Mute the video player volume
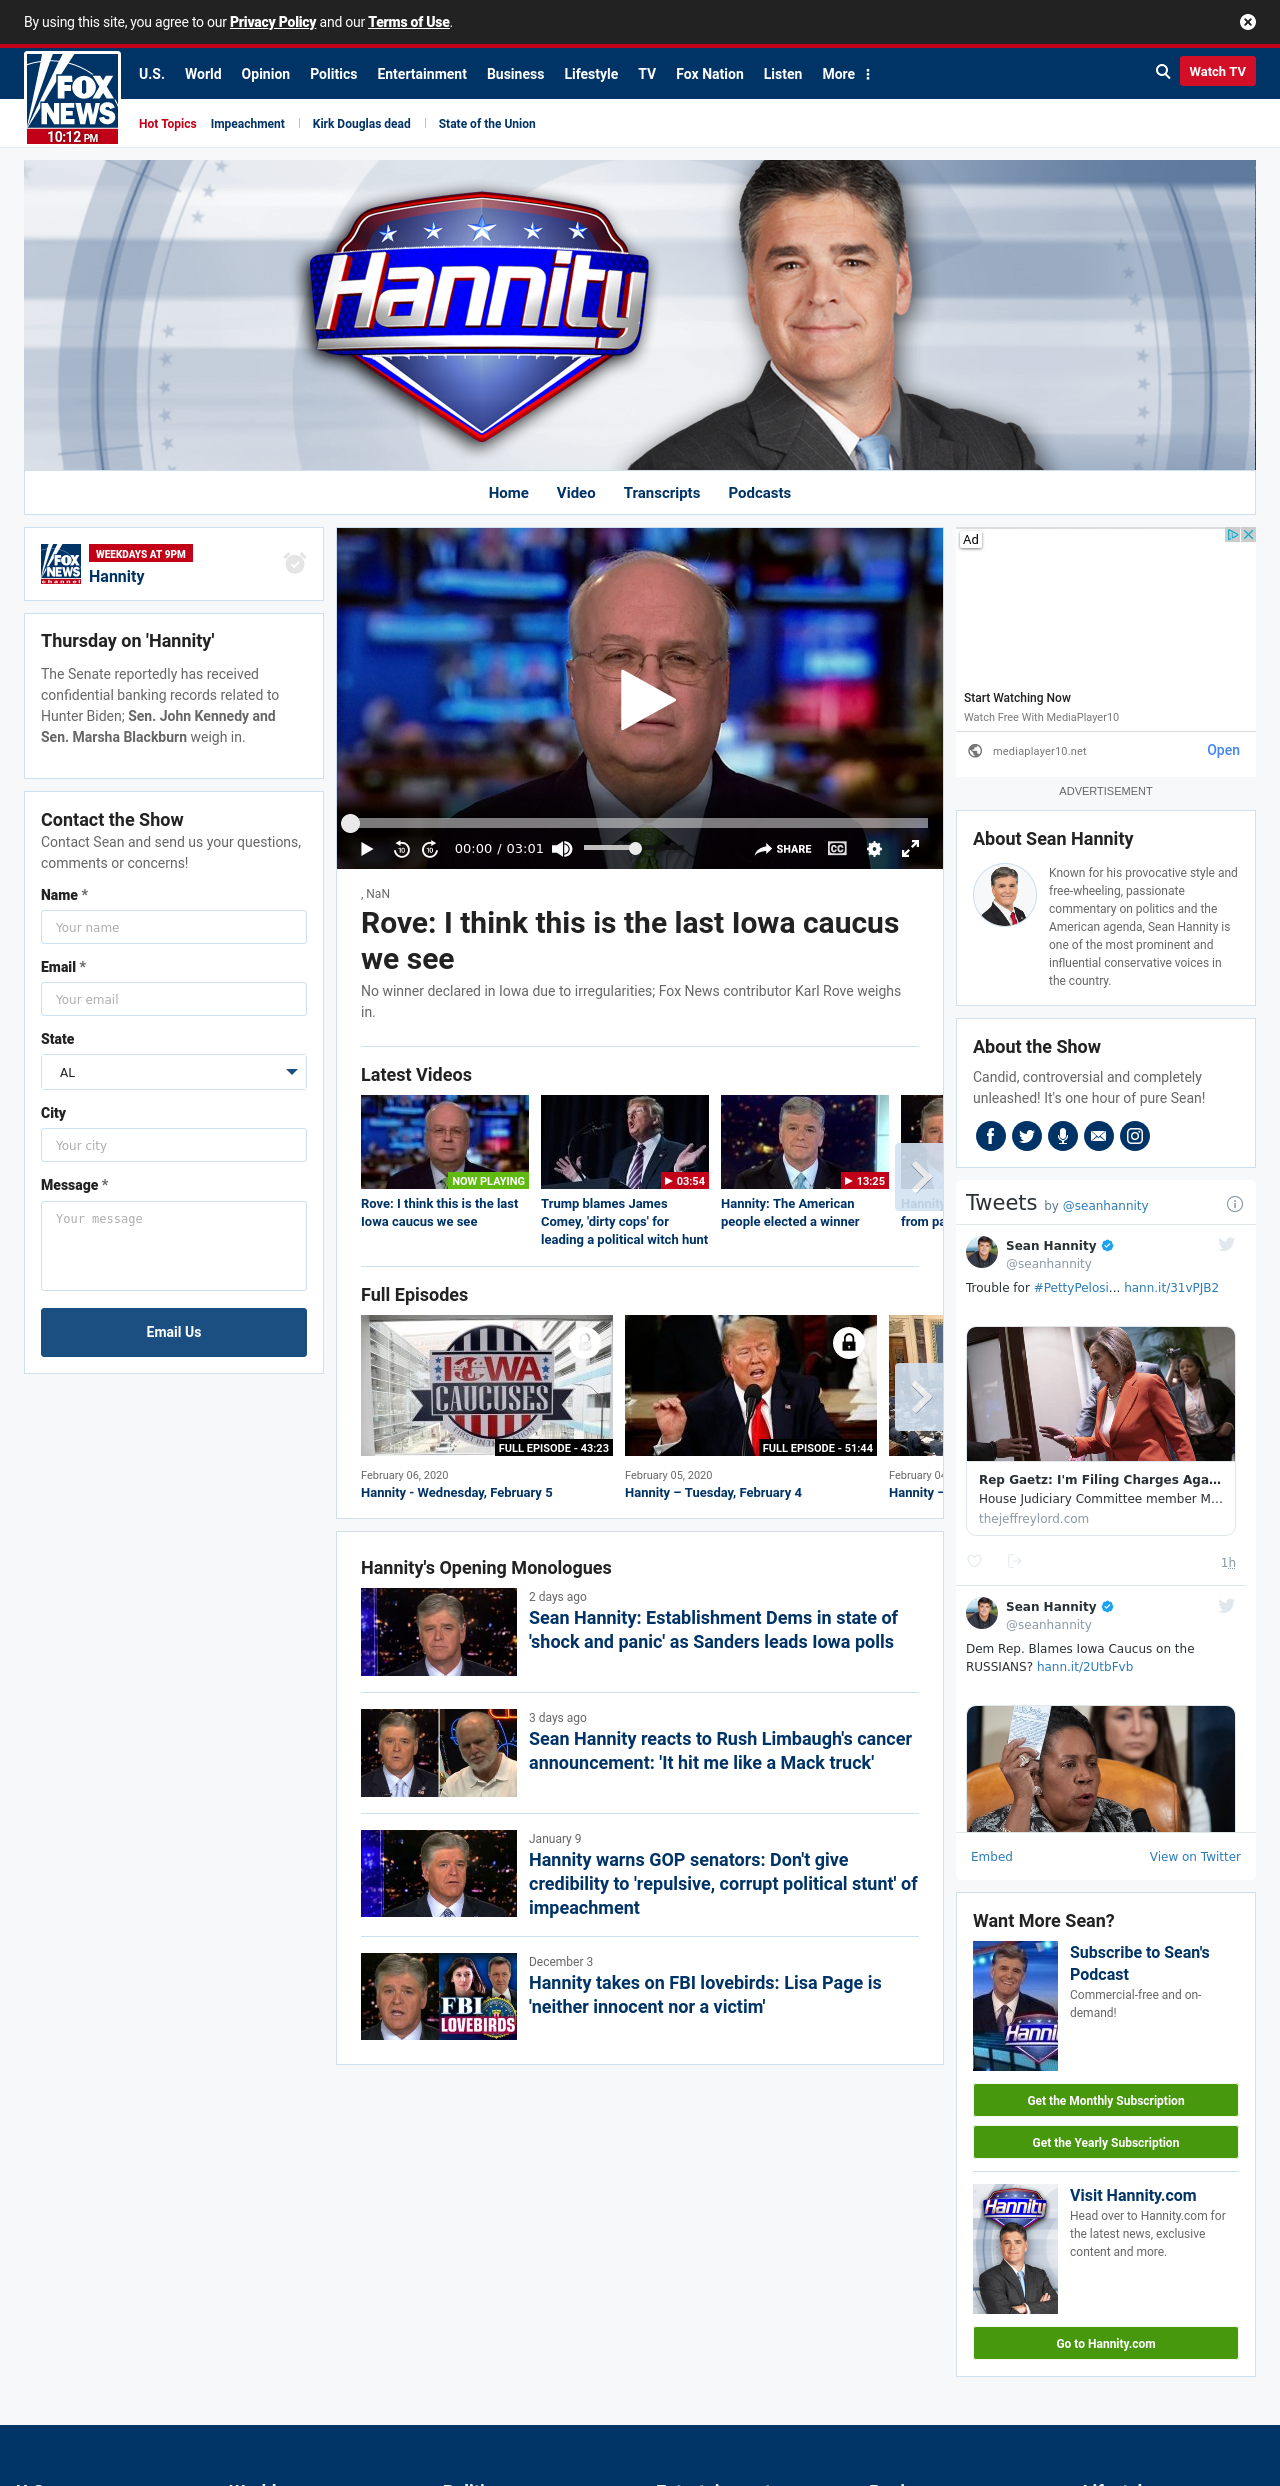Screen dimensions: 1280x2486 point(562,849)
